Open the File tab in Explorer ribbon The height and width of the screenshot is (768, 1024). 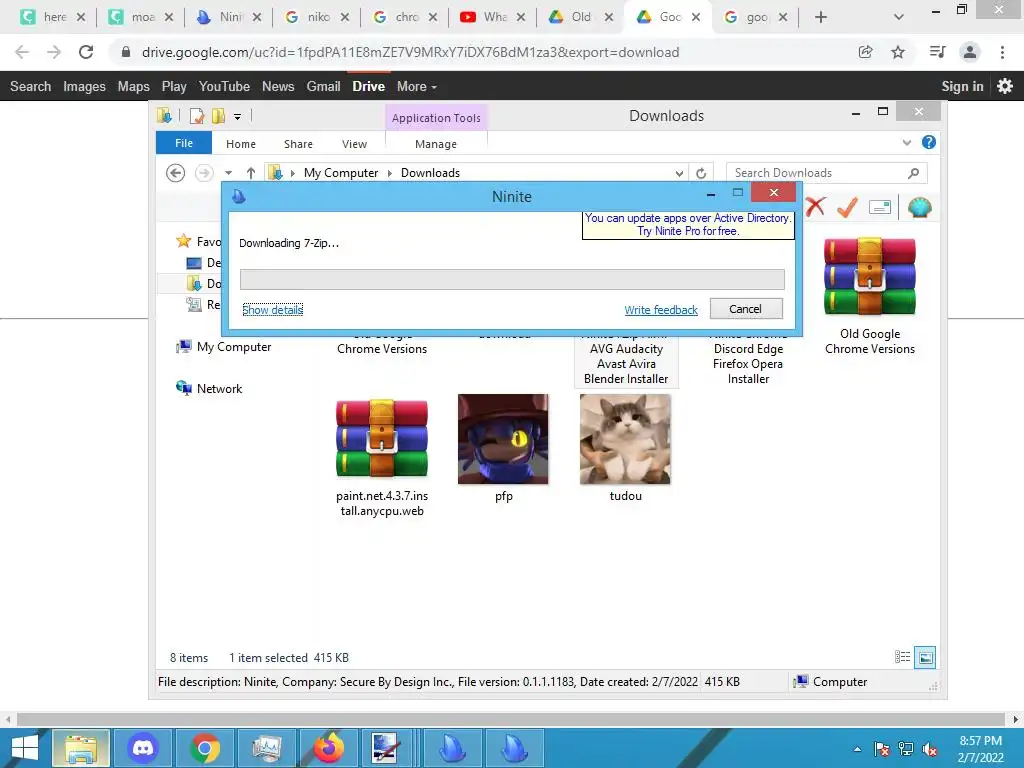click(x=184, y=143)
